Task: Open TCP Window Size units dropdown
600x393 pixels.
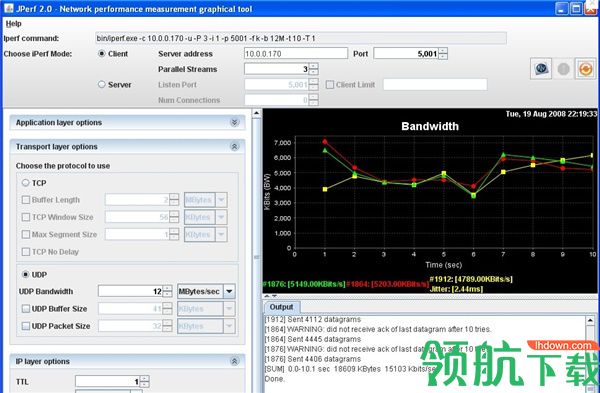Action: pyautogui.click(x=221, y=217)
